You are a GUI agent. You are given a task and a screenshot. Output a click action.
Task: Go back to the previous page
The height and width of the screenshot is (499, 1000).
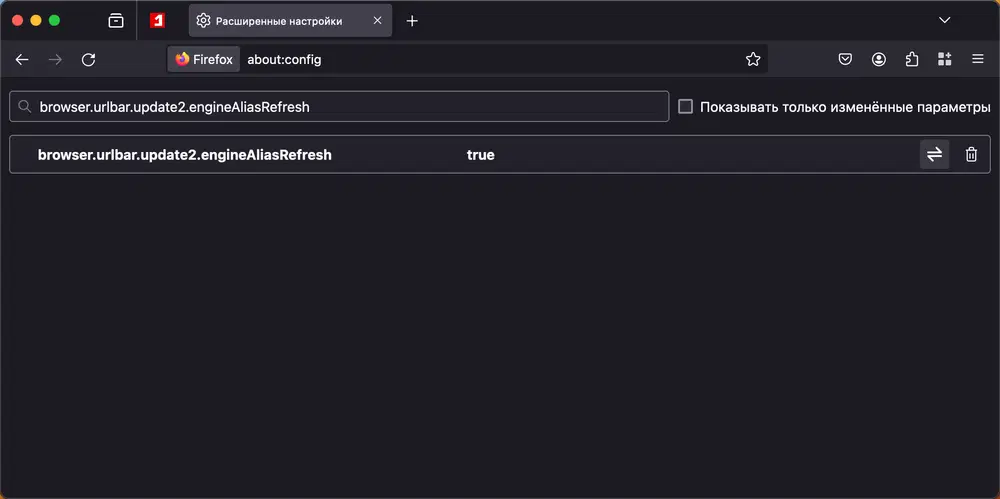pos(22,60)
